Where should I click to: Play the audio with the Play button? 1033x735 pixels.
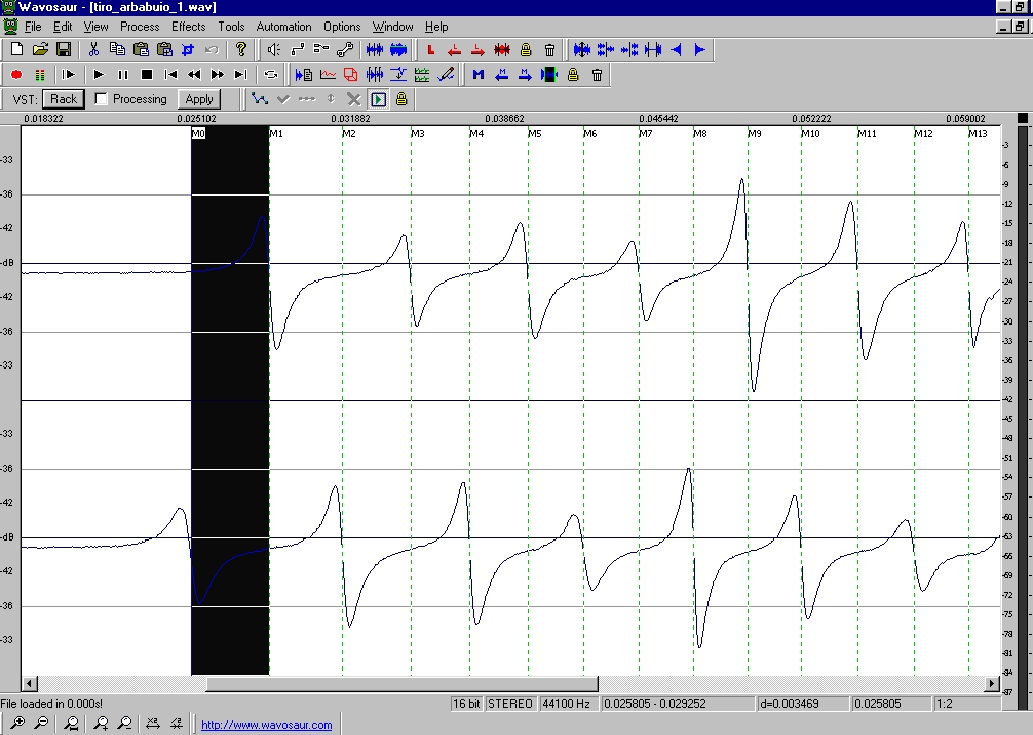click(99, 74)
